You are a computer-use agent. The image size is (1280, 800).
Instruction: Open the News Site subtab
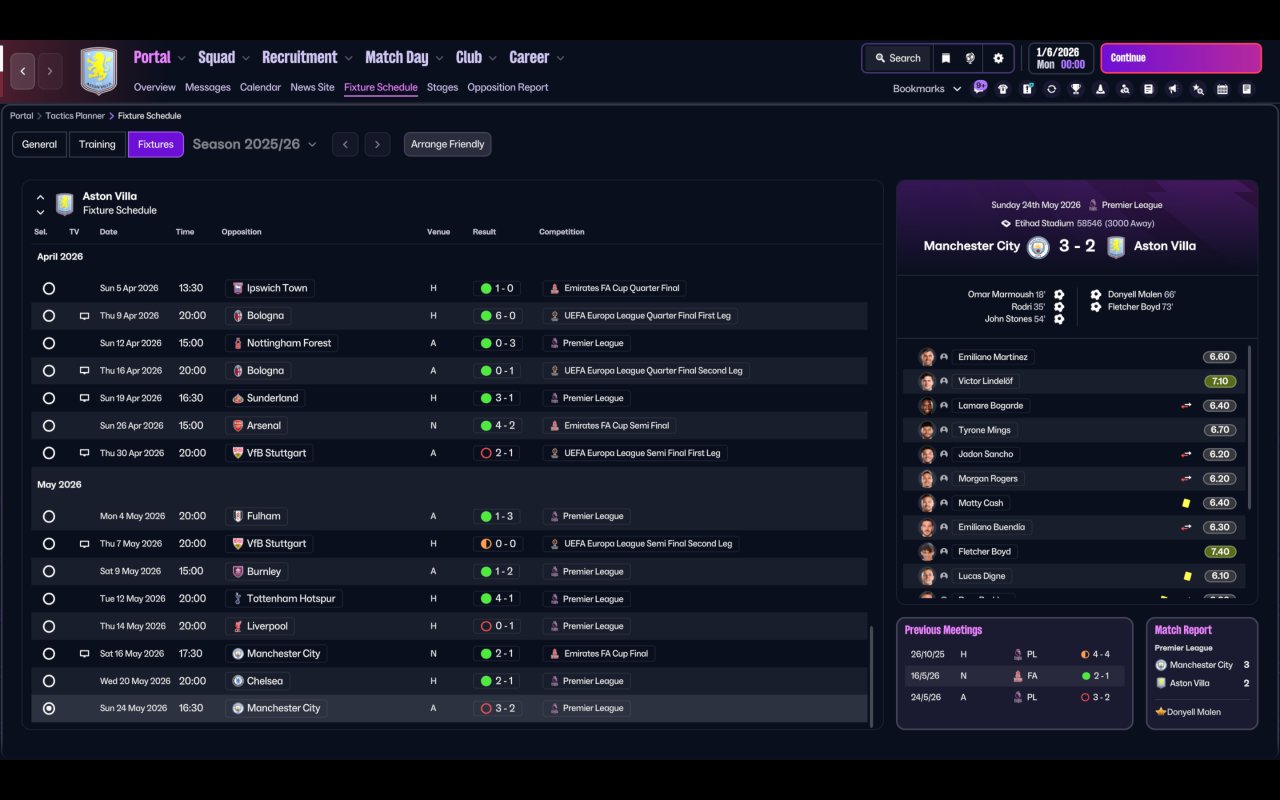click(x=312, y=88)
